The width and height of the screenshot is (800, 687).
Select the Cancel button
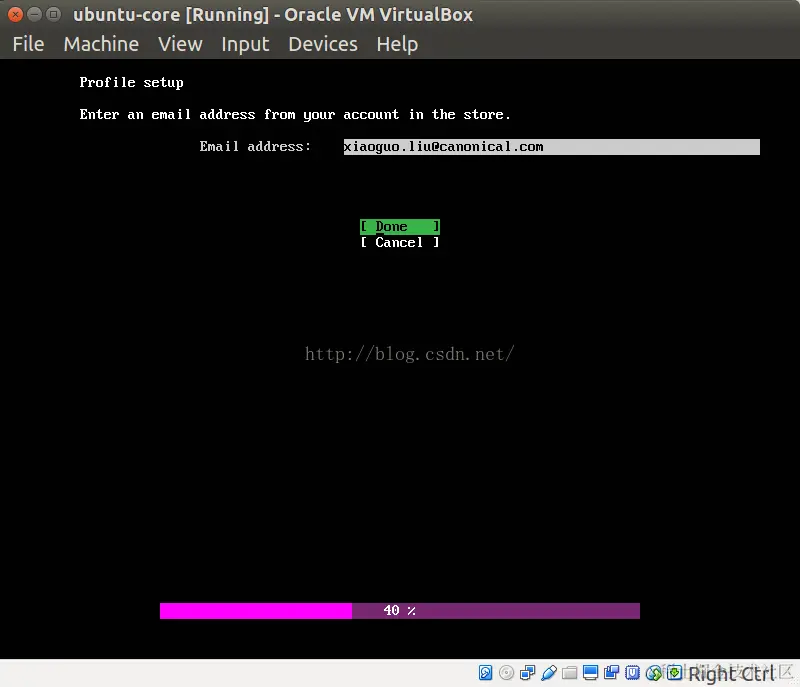point(399,243)
